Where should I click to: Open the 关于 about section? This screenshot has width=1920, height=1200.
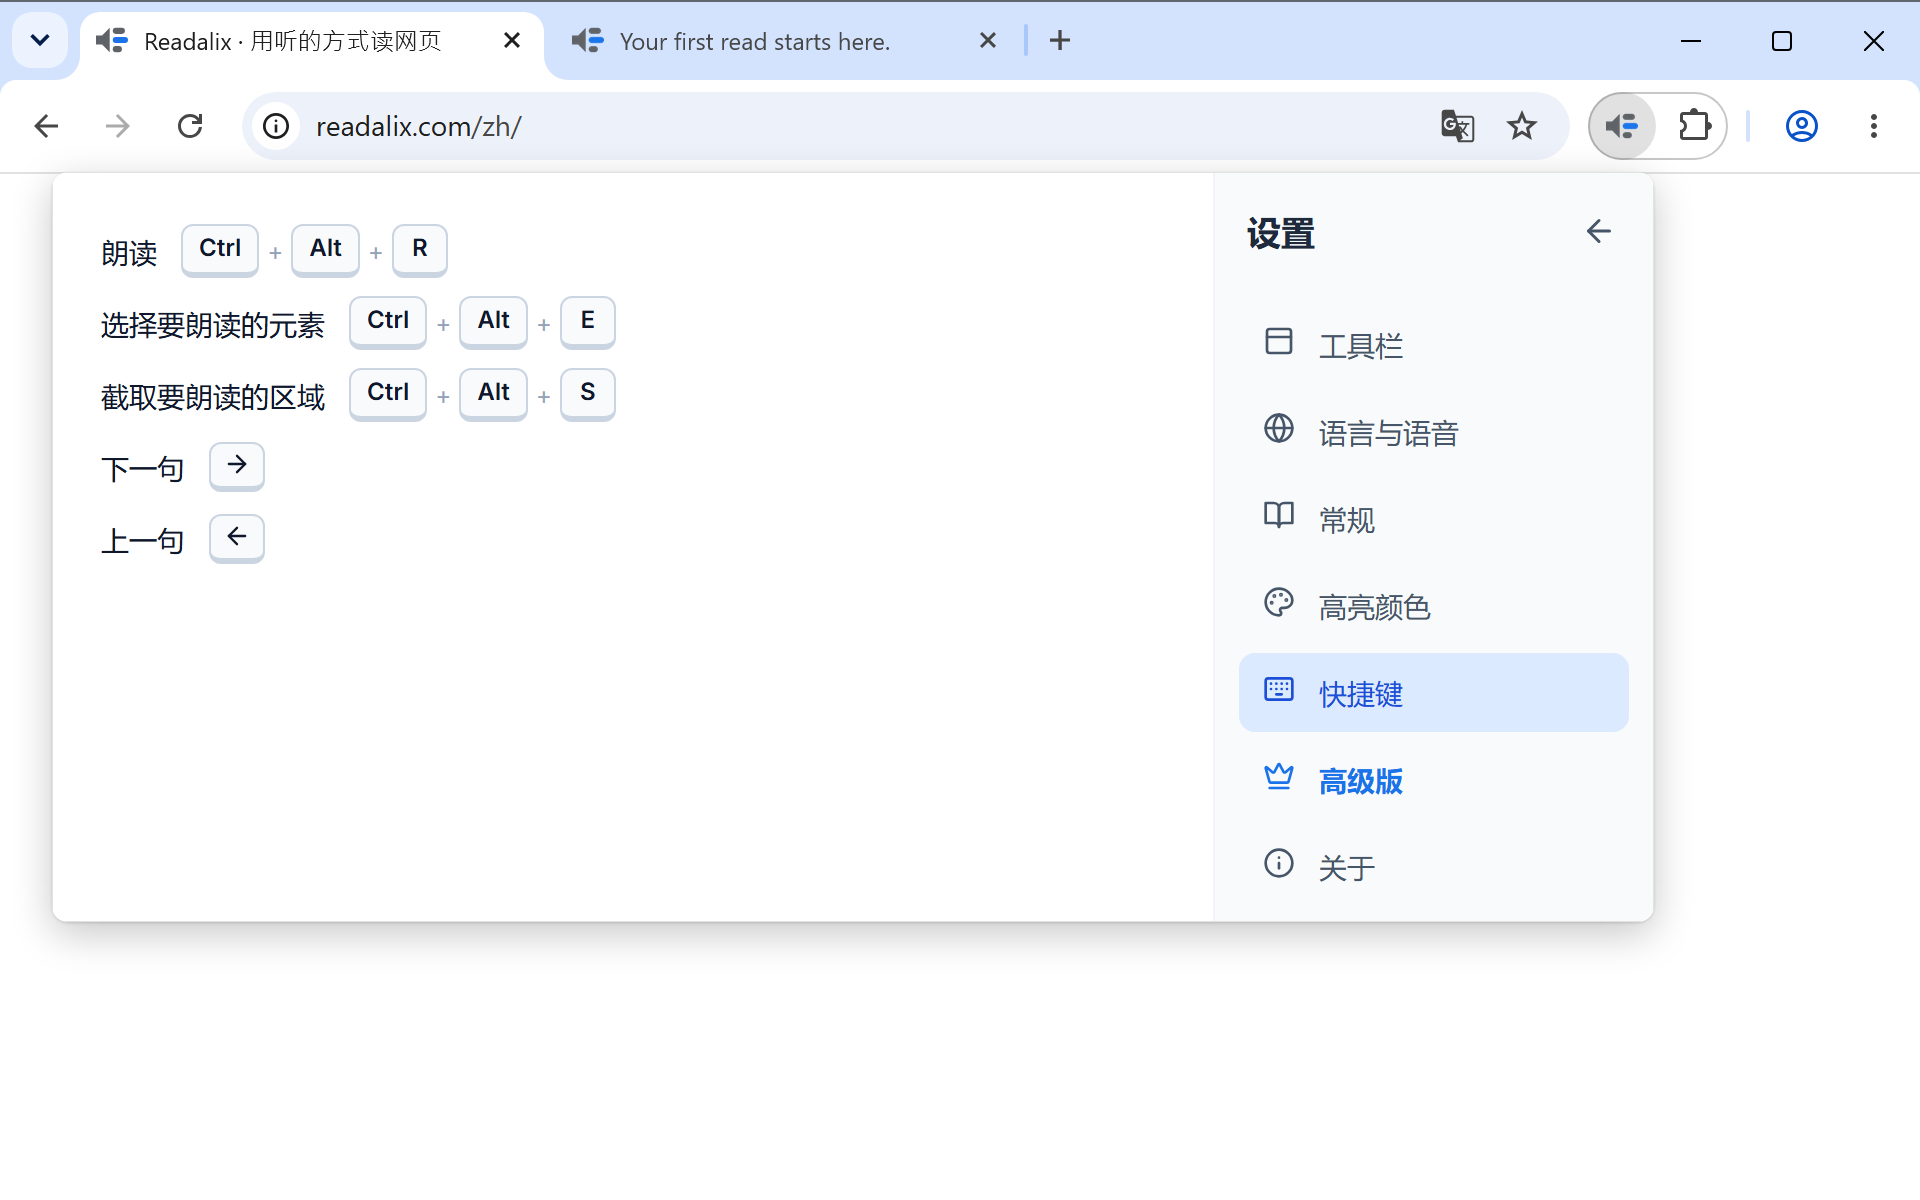[1433, 867]
